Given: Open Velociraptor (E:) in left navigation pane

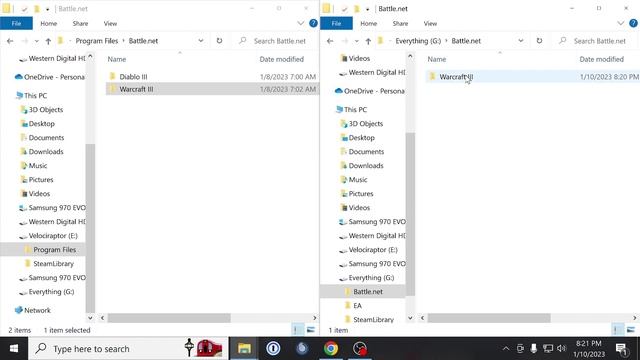Looking at the screenshot, I should coord(49,236).
